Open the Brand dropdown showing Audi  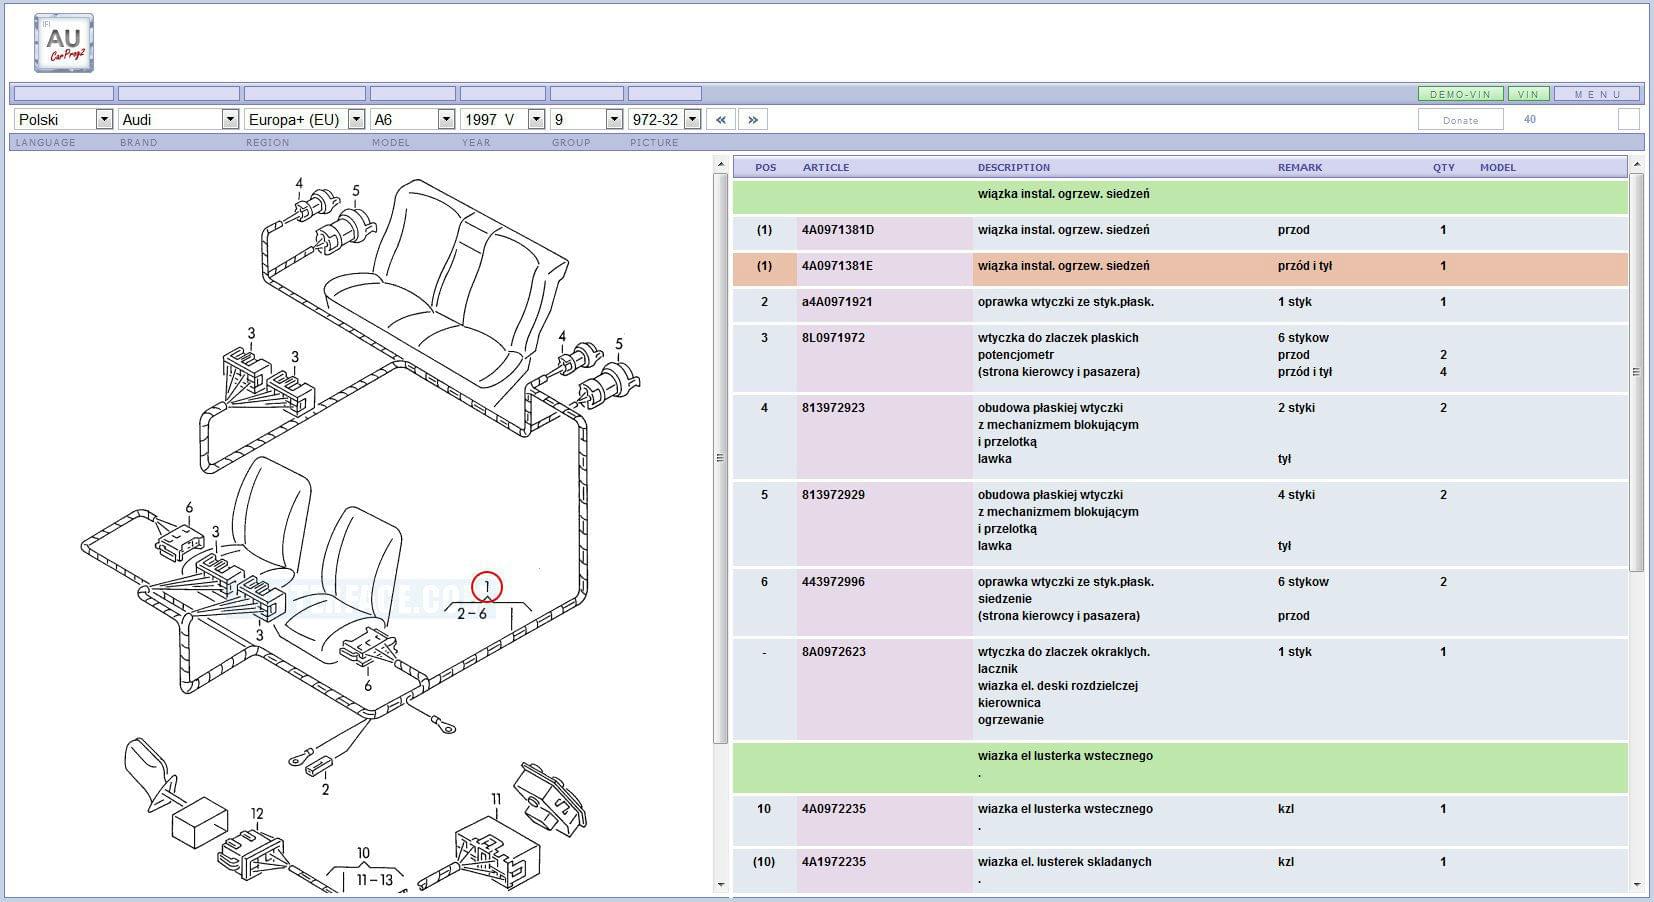pos(178,119)
